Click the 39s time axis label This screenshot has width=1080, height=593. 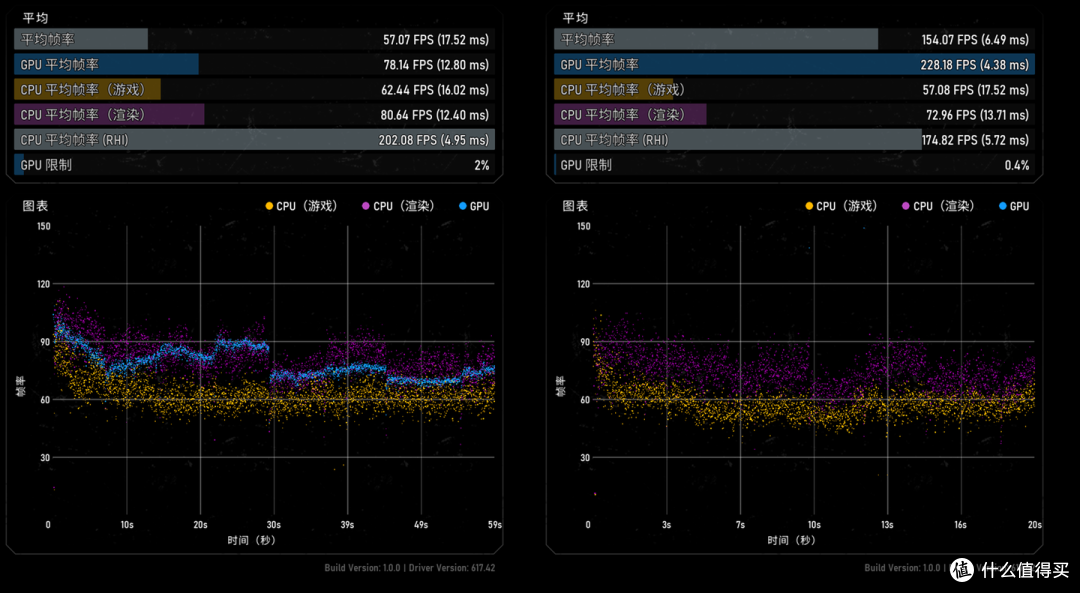click(347, 525)
